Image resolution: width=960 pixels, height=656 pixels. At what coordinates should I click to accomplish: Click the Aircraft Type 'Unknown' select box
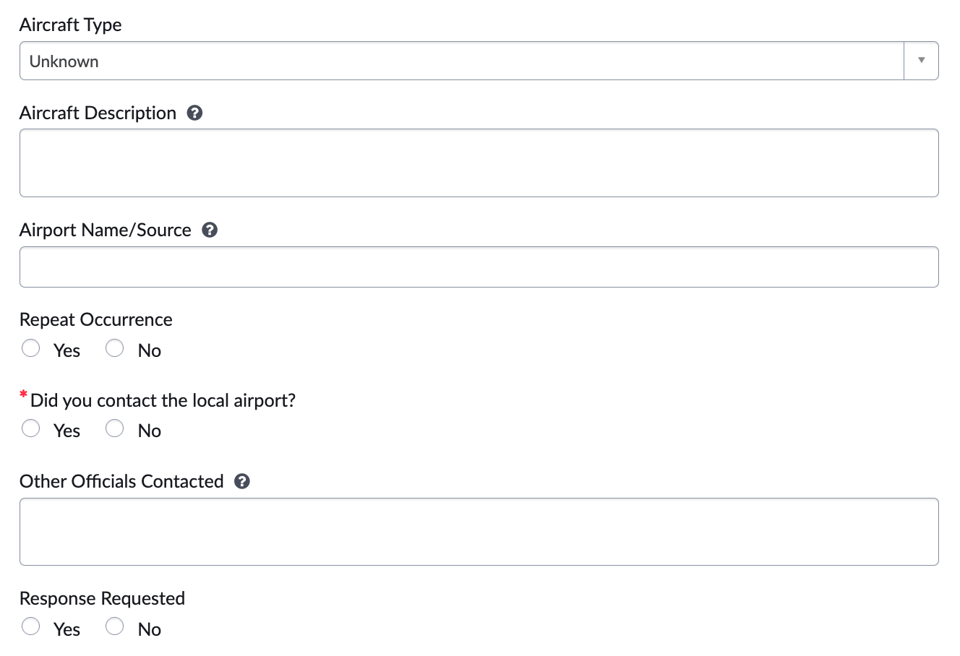[460, 61]
